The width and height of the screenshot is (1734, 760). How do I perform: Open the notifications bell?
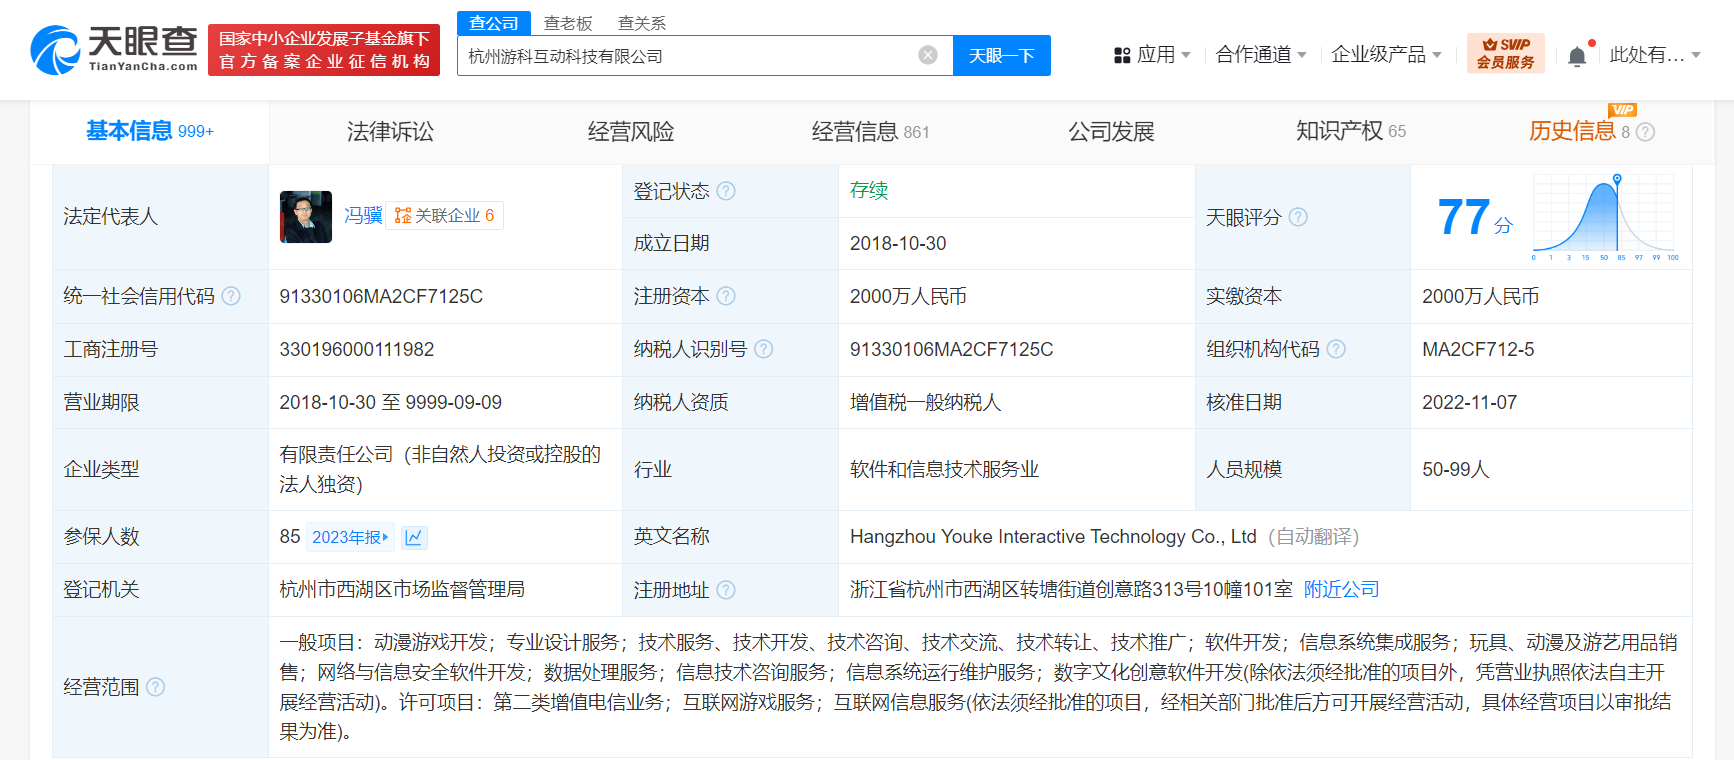[x=1577, y=56]
